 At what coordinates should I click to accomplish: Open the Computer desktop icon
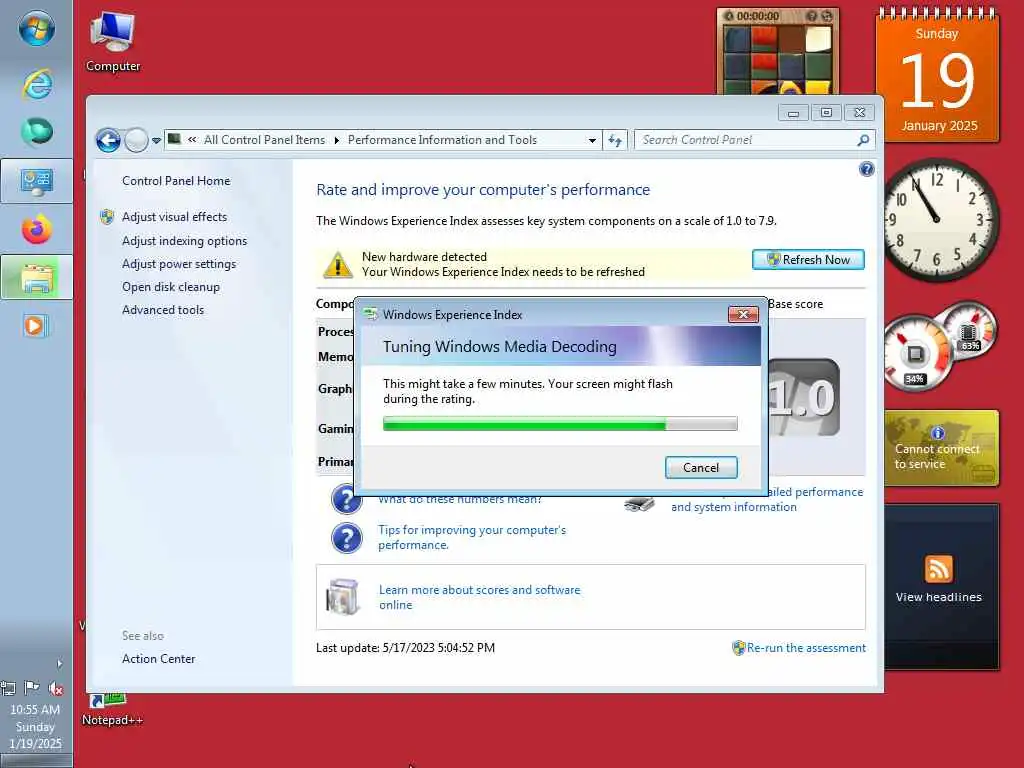pyautogui.click(x=112, y=42)
